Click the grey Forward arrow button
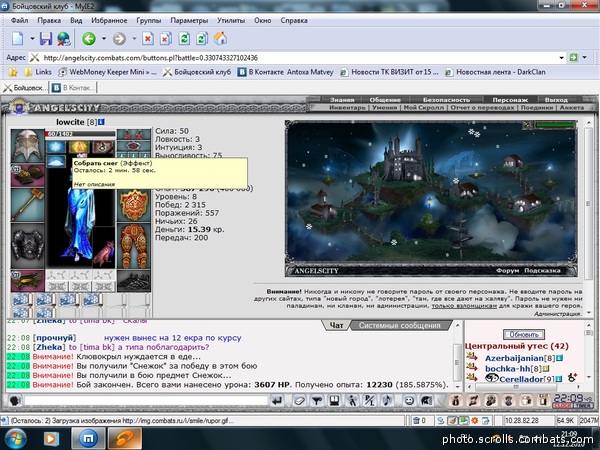600x450 pixels. pos(119,39)
